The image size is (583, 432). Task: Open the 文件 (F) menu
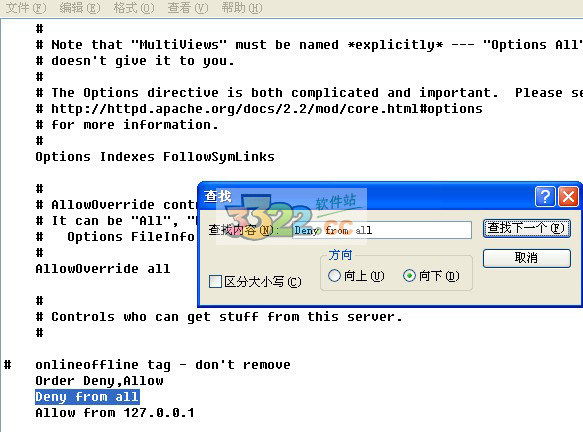click(x=26, y=8)
